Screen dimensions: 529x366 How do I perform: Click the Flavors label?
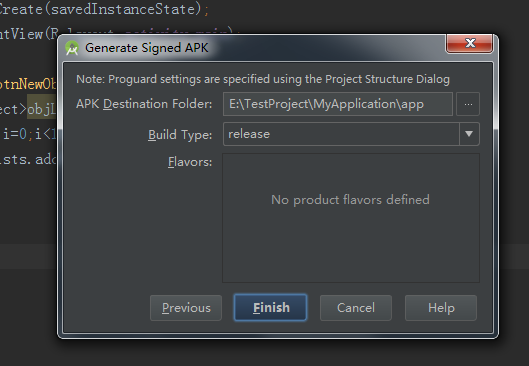pyautogui.click(x=190, y=162)
